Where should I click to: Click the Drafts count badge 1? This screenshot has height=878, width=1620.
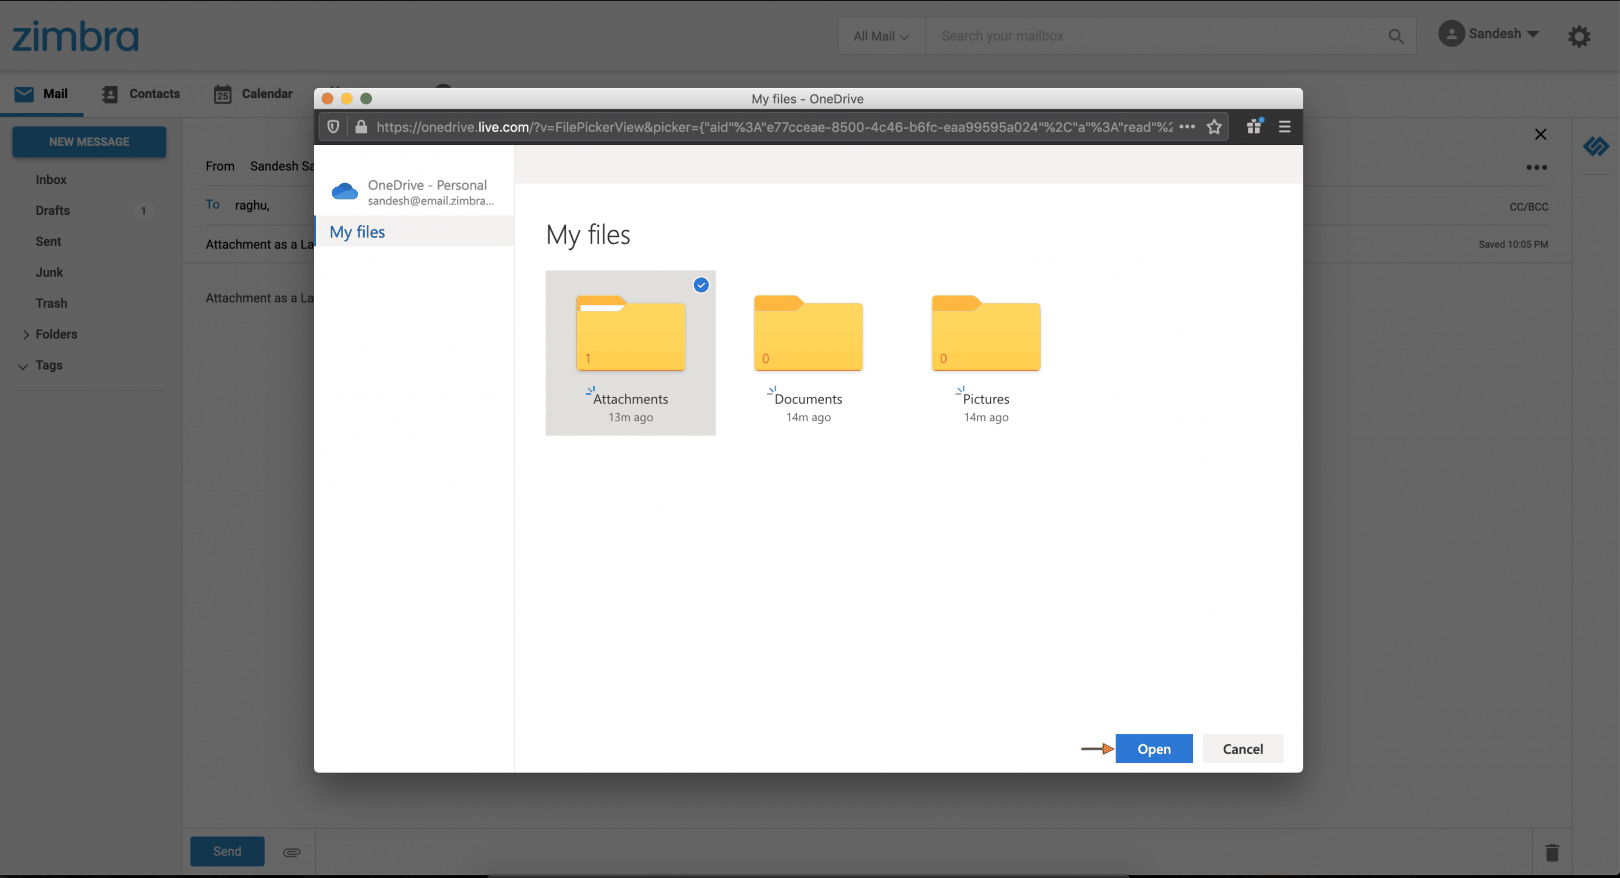click(143, 211)
